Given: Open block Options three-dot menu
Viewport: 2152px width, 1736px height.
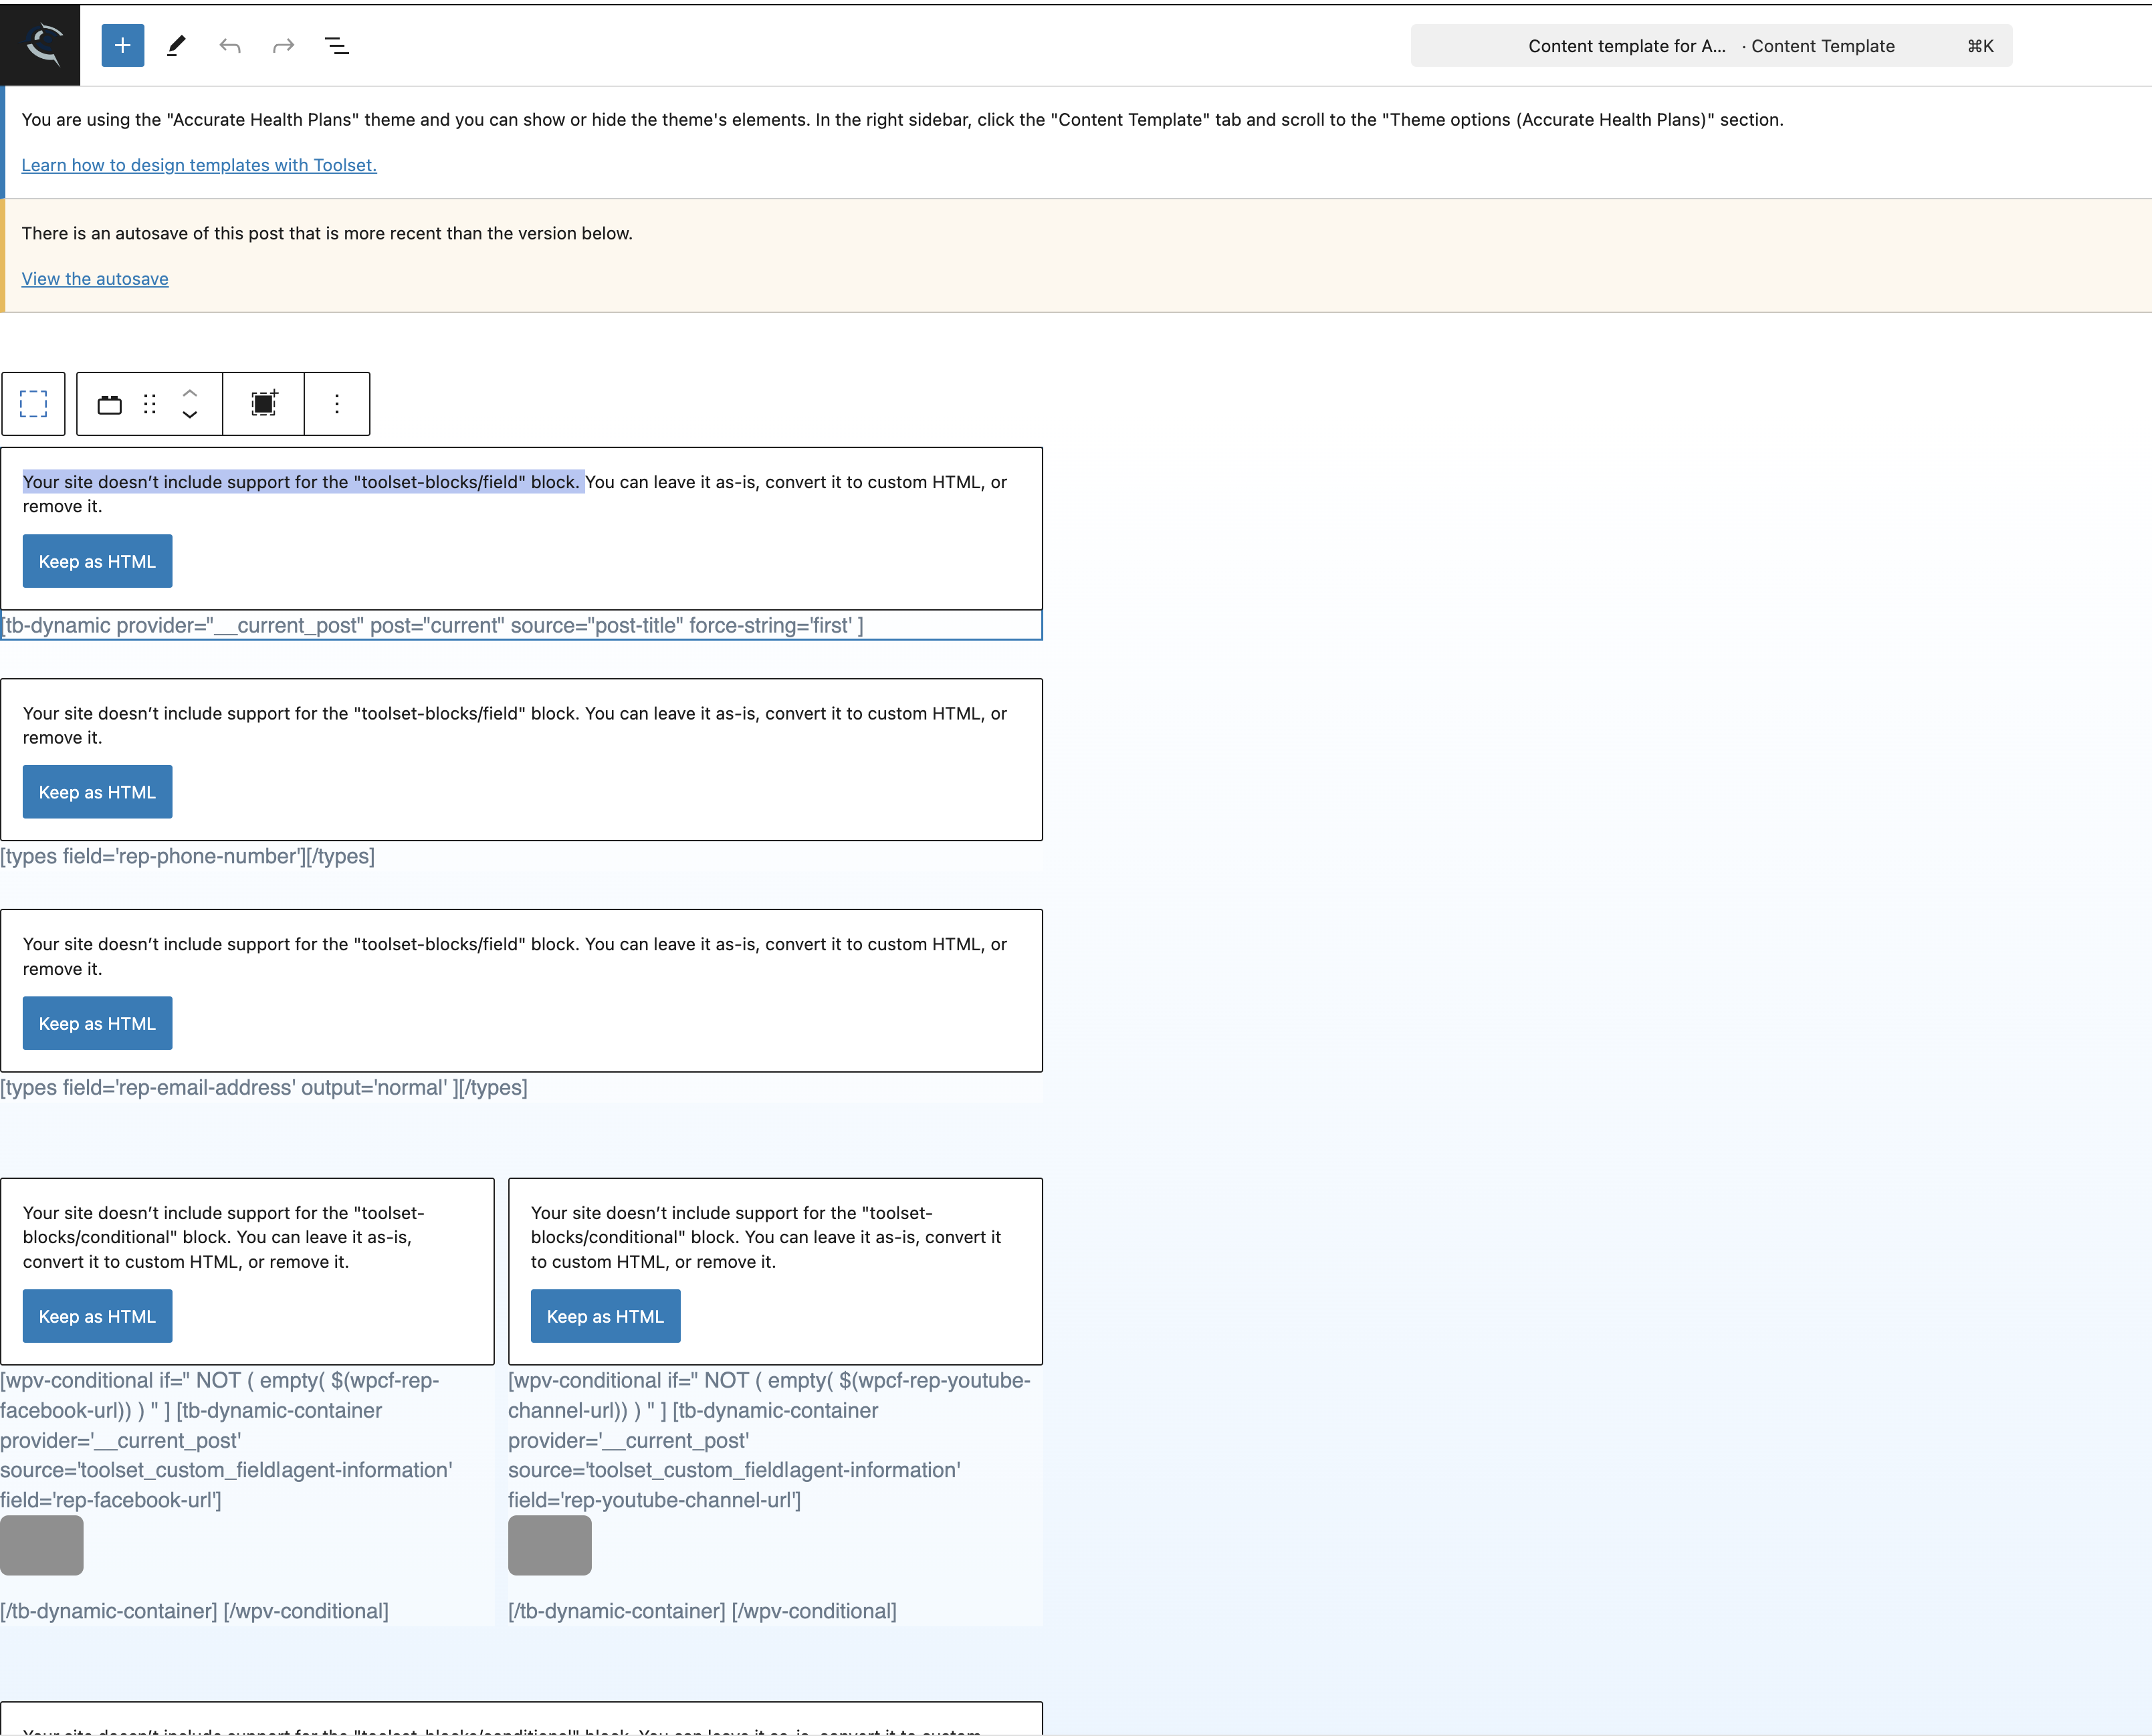Looking at the screenshot, I should pyautogui.click(x=337, y=404).
